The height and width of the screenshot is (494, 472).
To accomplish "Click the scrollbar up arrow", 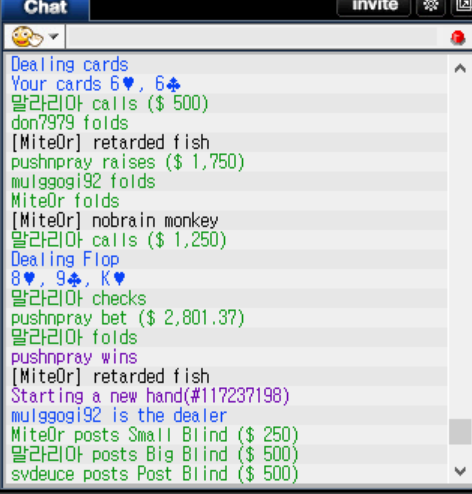I will (x=460, y=69).
